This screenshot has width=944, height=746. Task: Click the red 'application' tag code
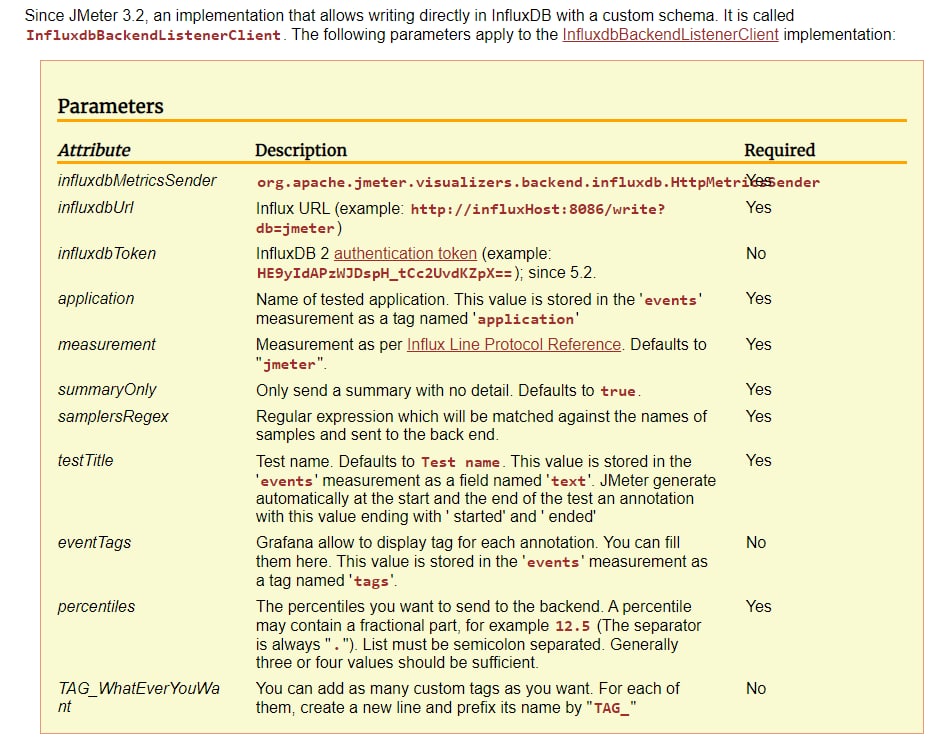(x=526, y=319)
